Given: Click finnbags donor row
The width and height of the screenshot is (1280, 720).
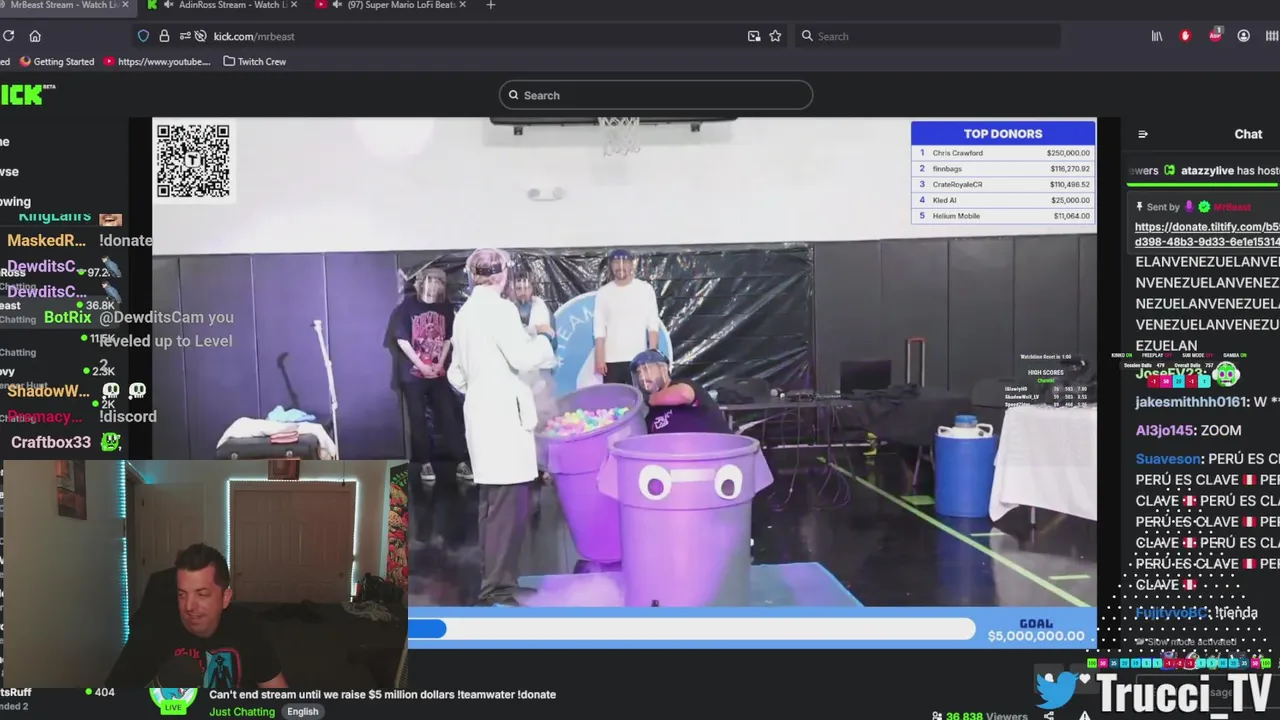Looking at the screenshot, I should point(1003,169).
